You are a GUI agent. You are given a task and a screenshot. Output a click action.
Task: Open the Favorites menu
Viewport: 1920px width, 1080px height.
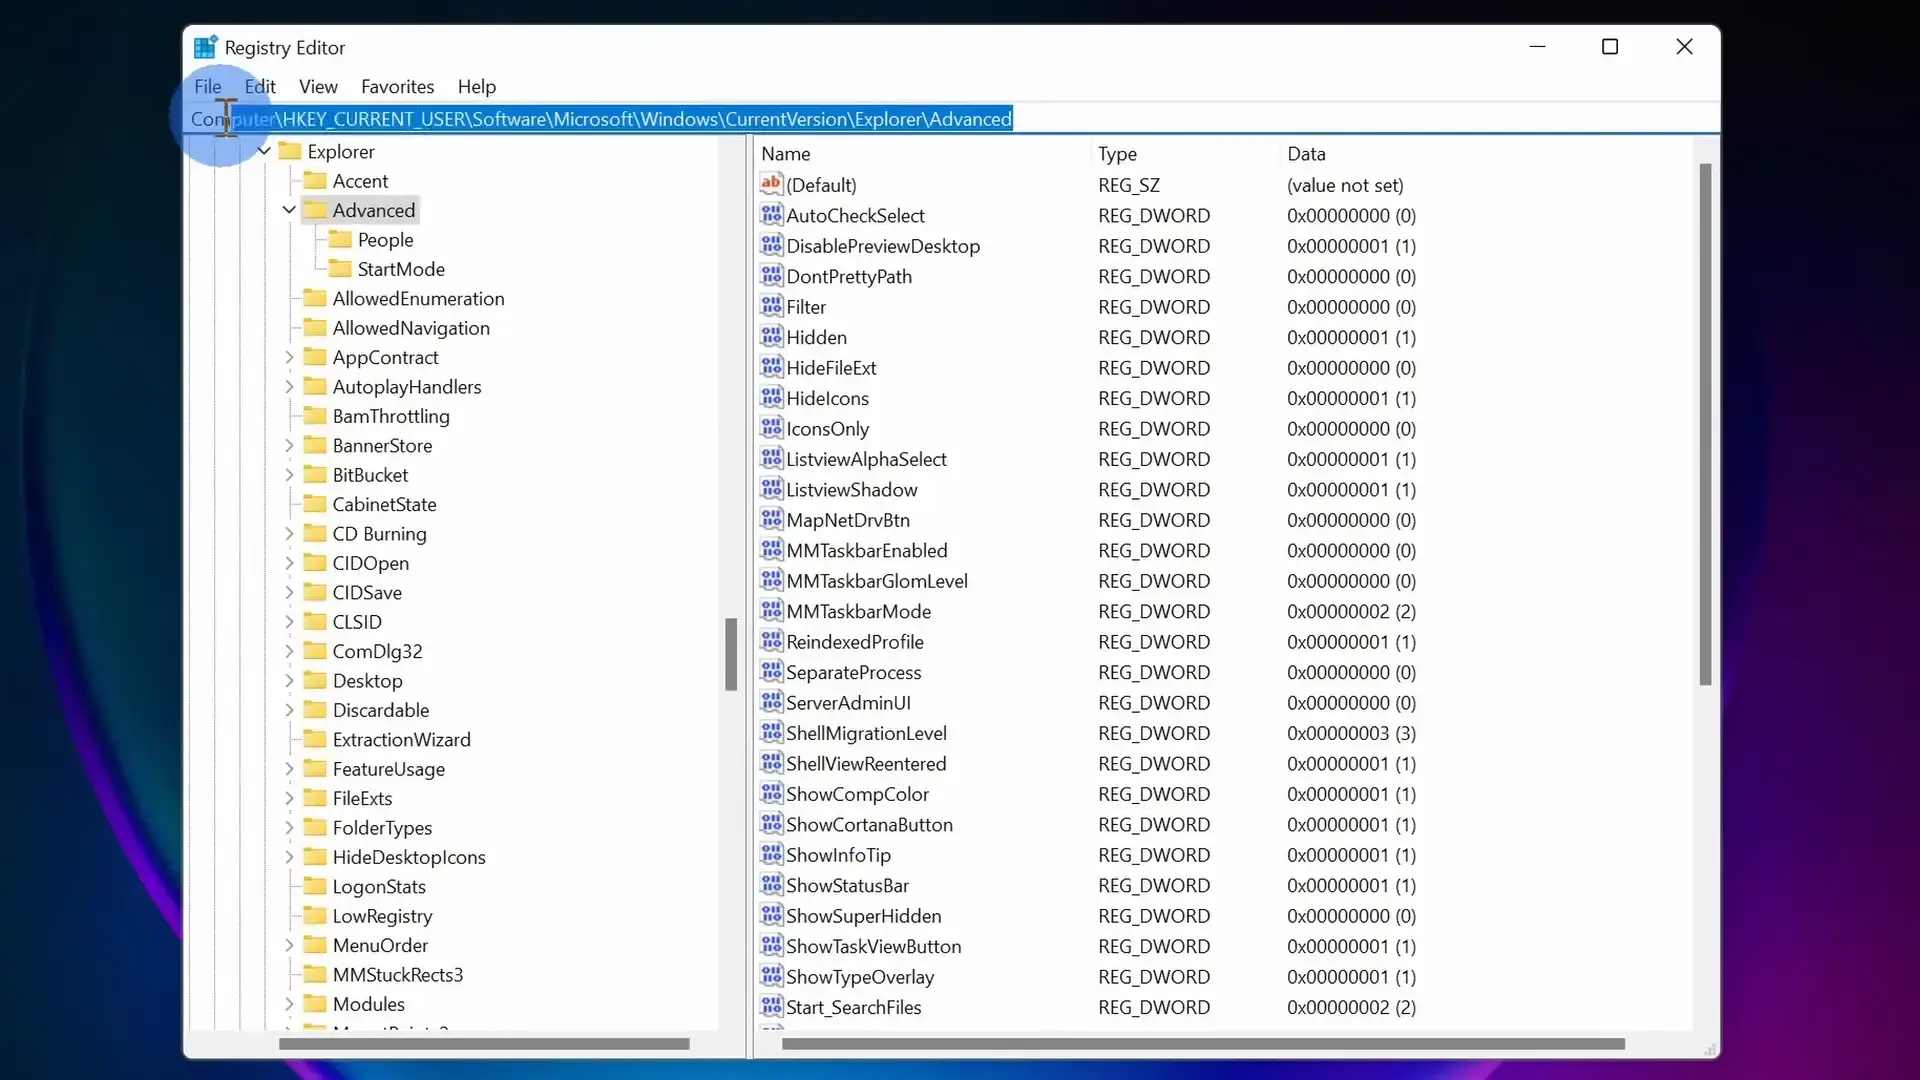point(397,87)
